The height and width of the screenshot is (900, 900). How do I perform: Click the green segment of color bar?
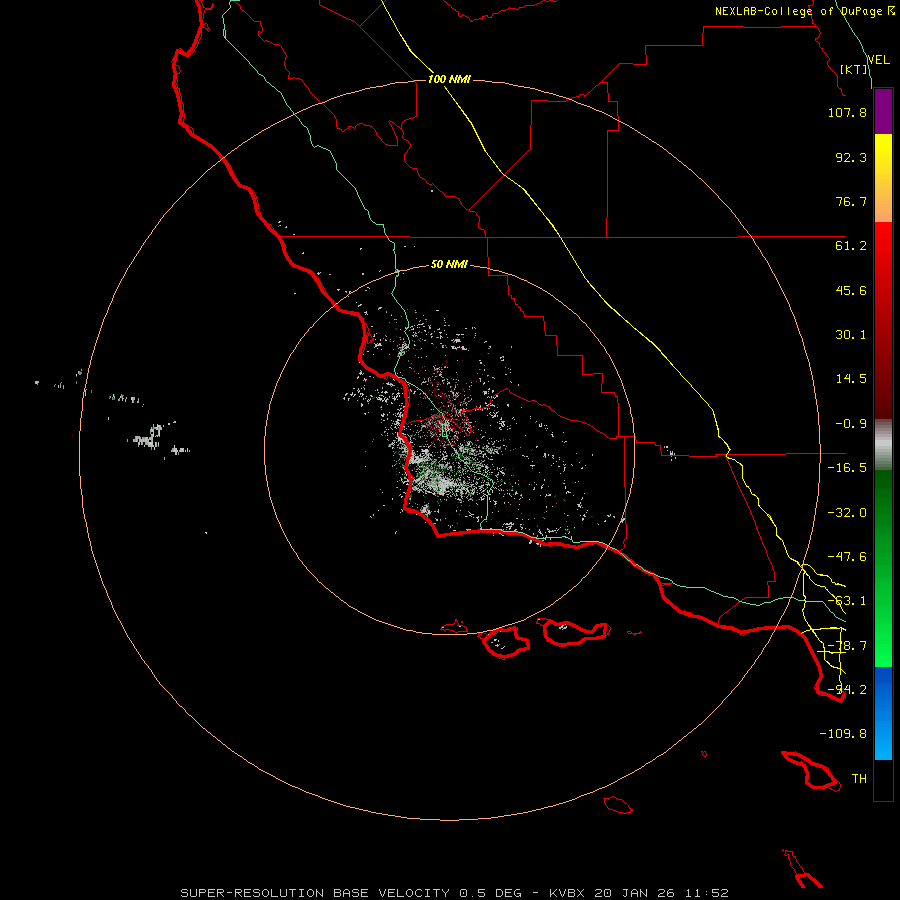[883, 568]
